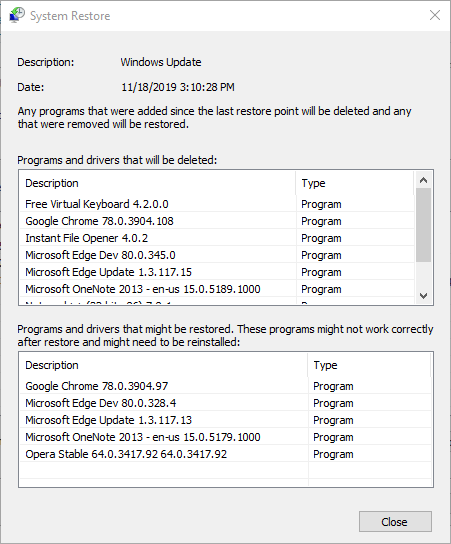Select Instant File Opener 4.0.2 row
The width and height of the screenshot is (451, 544).
pyautogui.click(x=217, y=238)
